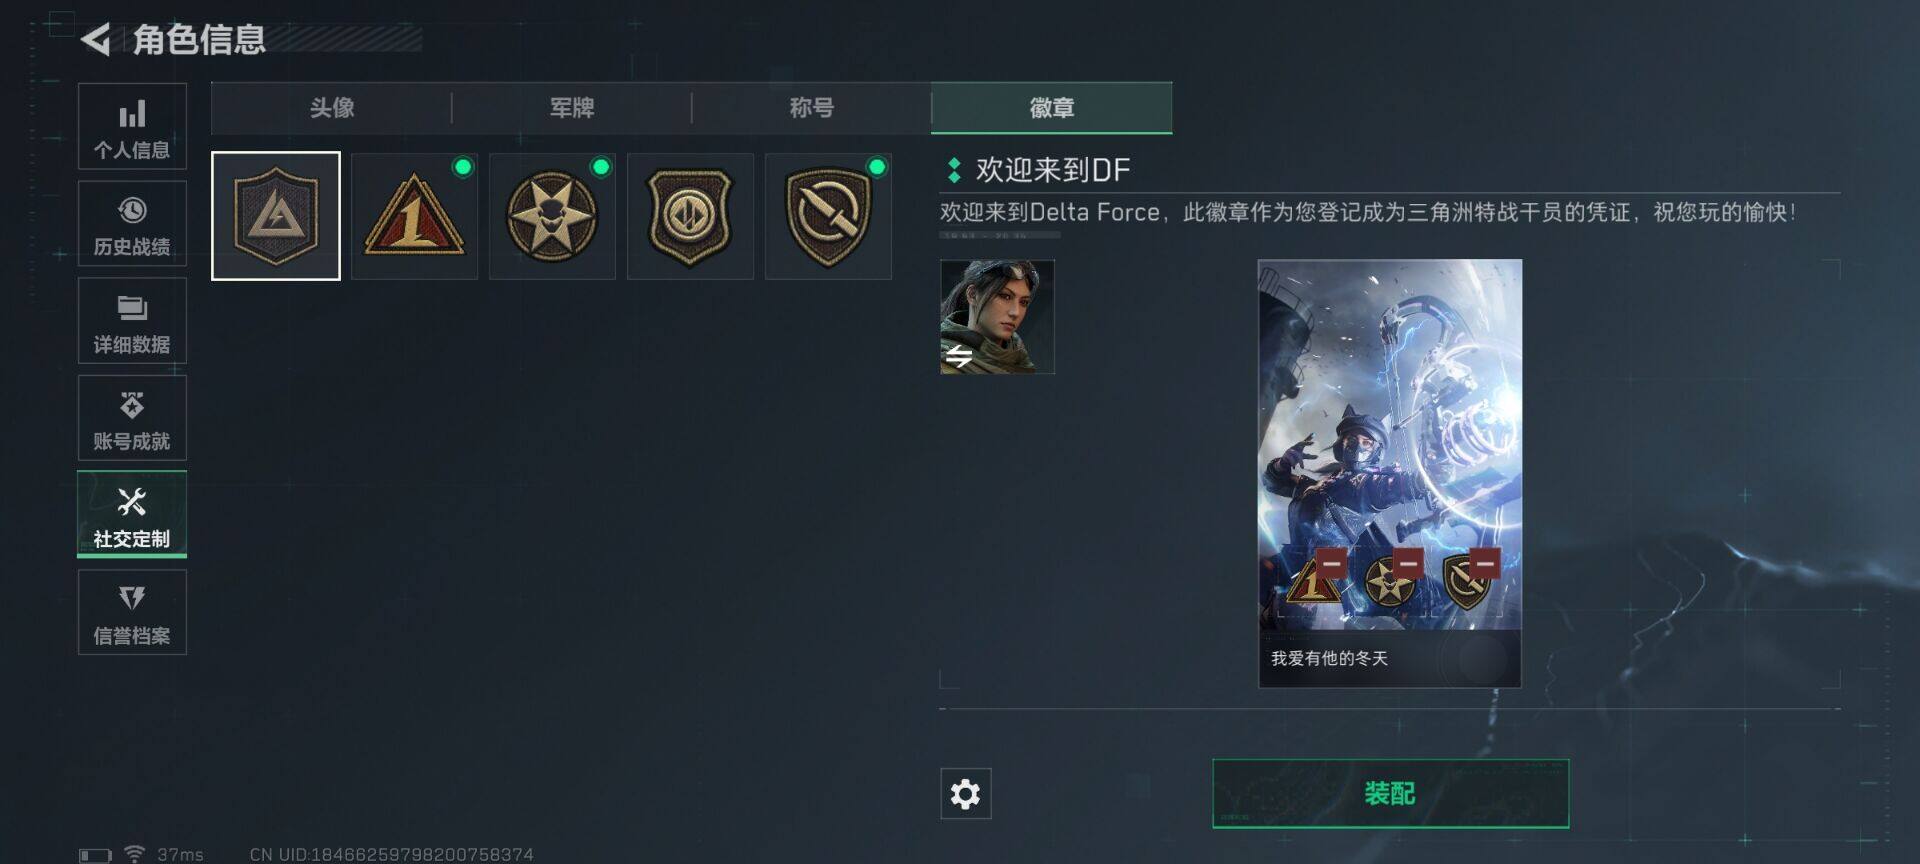Open settings via the gear icon

[x=965, y=794]
